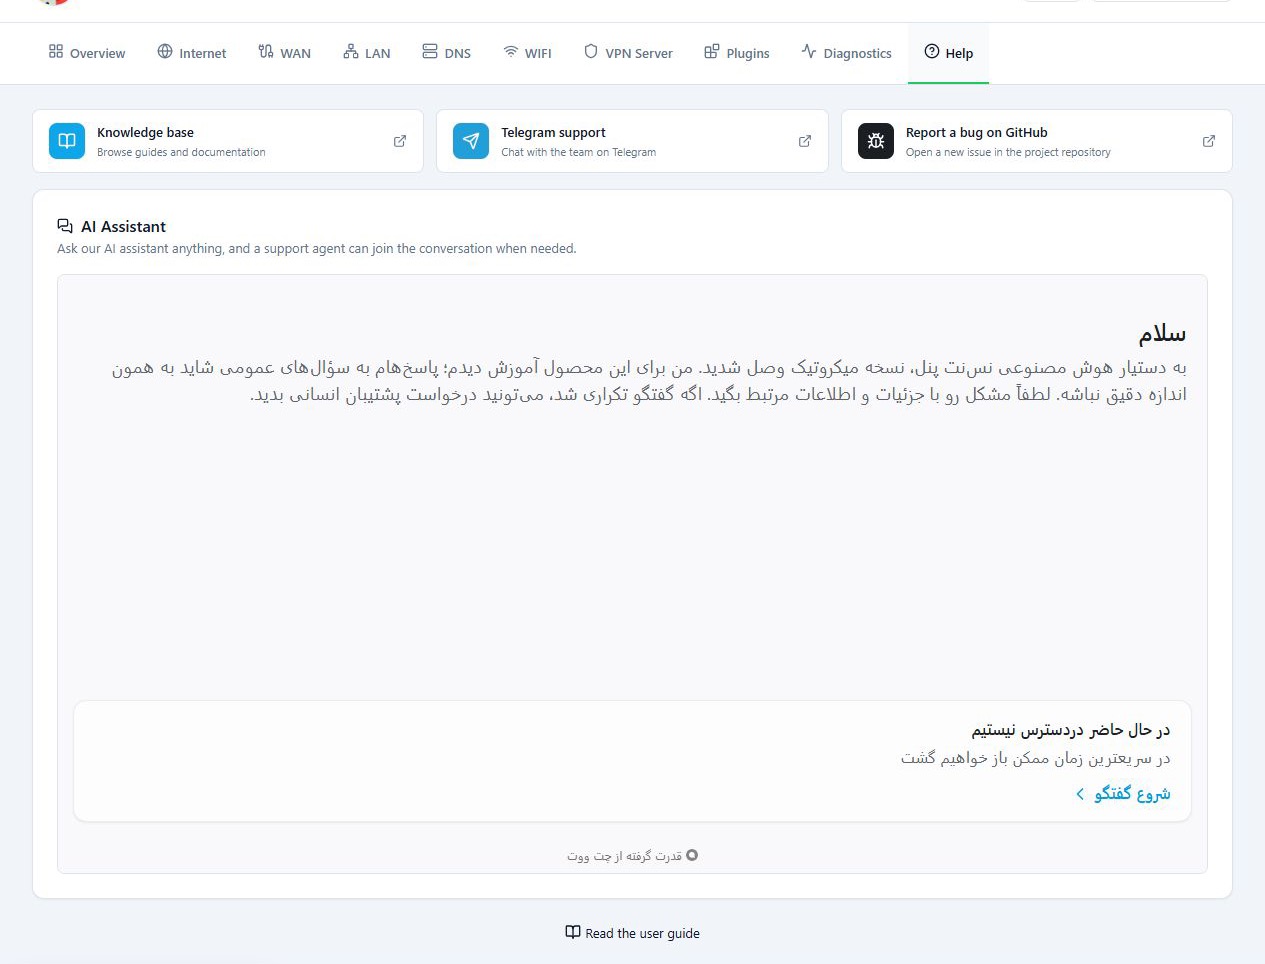
Task: Open the Telegram support title link
Action: [x=553, y=132]
